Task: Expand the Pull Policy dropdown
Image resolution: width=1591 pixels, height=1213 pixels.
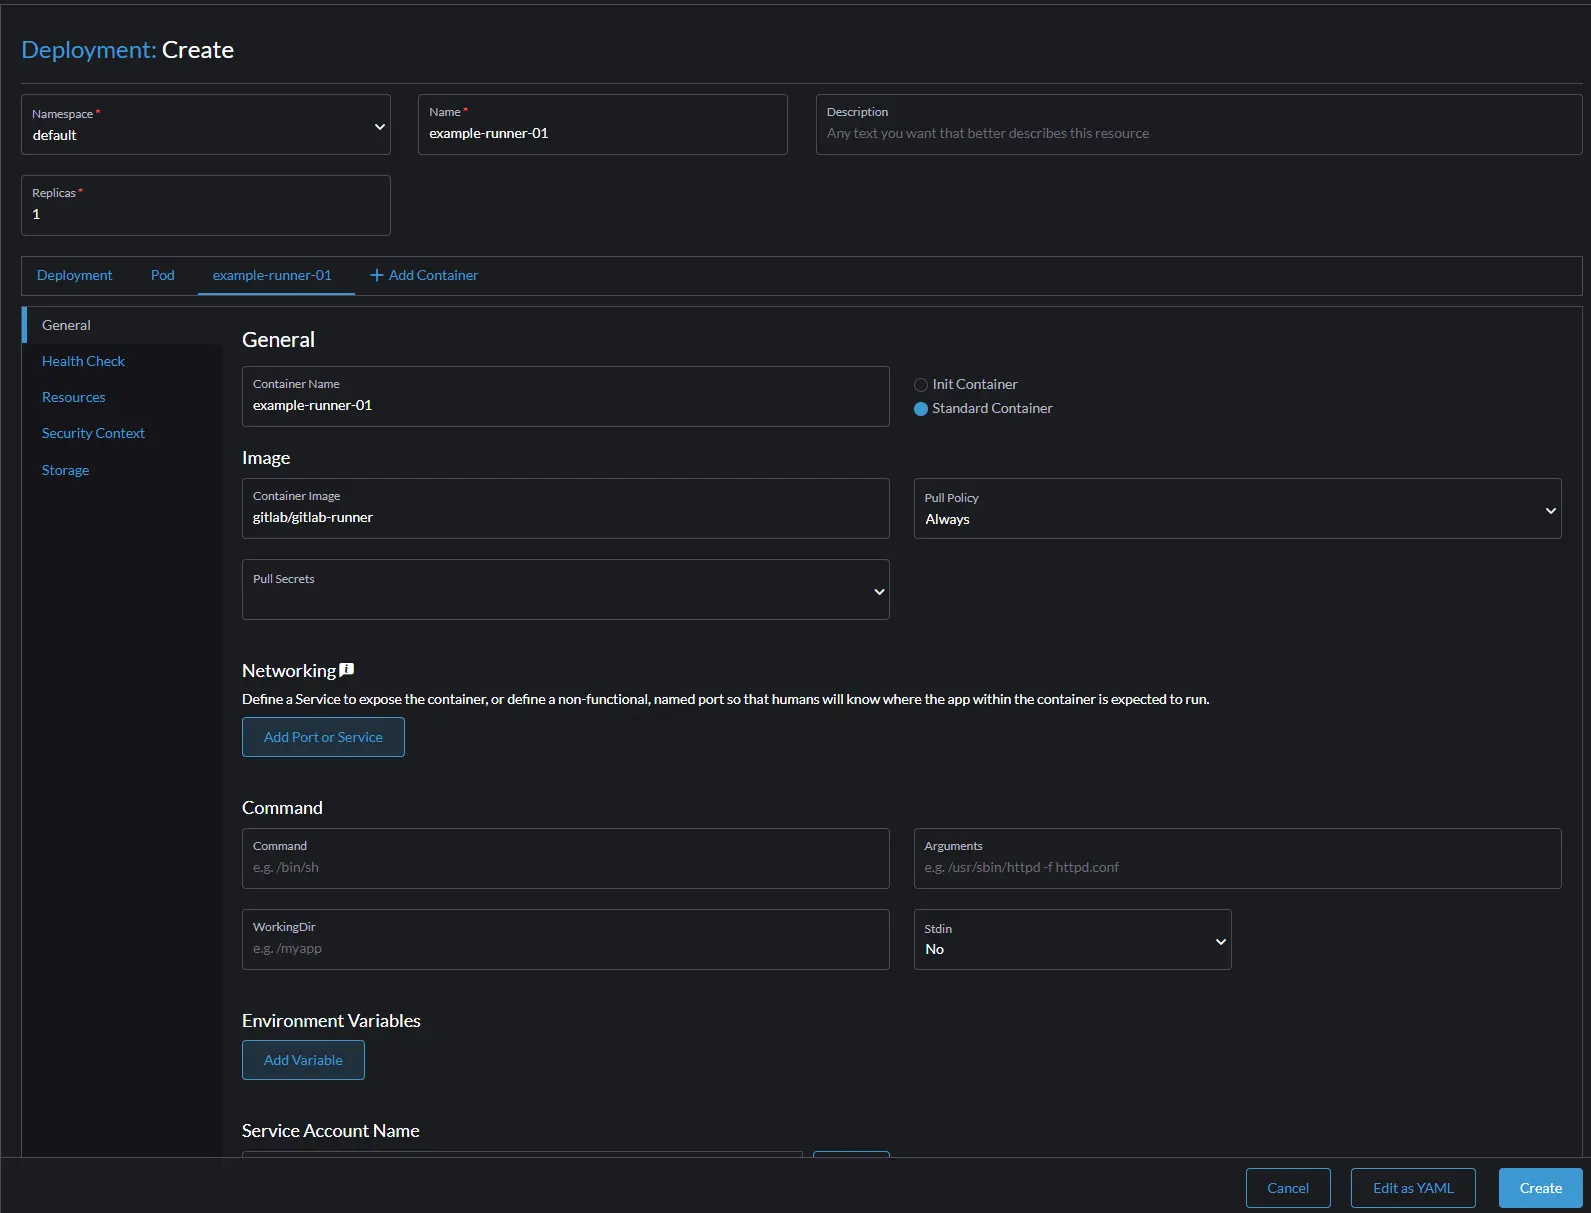Action: (1236, 509)
